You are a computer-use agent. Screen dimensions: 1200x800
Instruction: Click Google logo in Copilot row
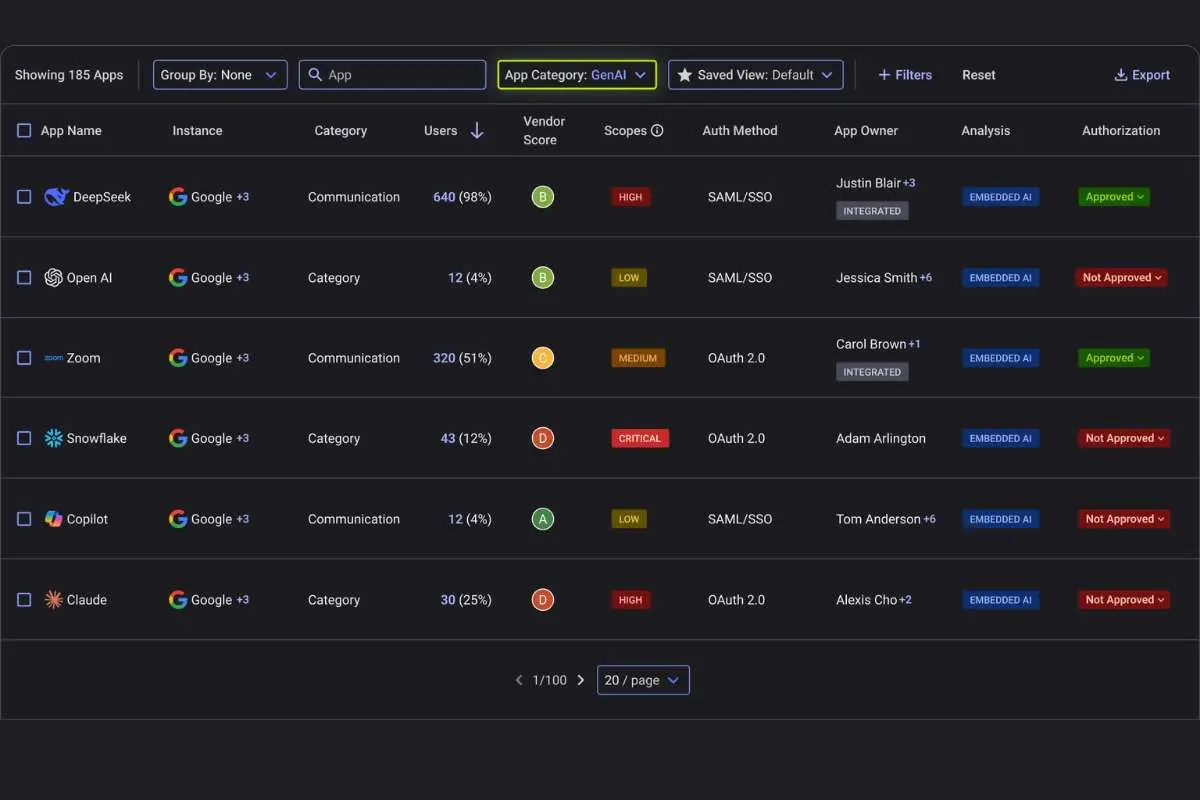[x=178, y=519]
